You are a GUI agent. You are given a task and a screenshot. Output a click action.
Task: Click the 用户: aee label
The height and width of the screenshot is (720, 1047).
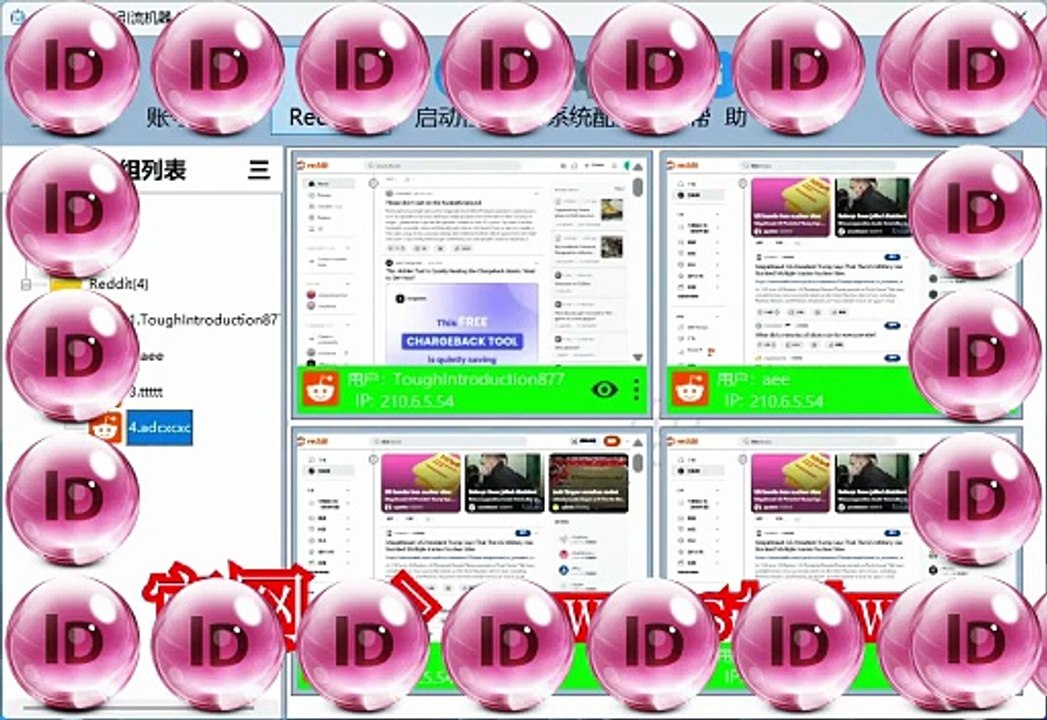[x=753, y=379]
